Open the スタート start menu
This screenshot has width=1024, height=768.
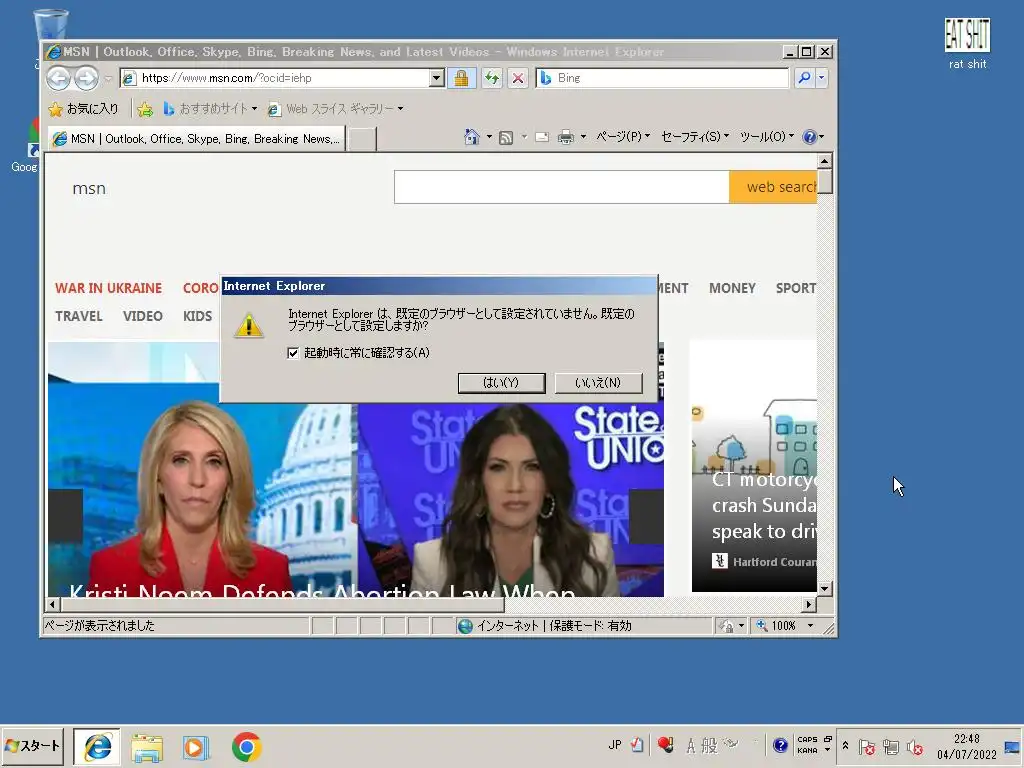click(x=32, y=746)
